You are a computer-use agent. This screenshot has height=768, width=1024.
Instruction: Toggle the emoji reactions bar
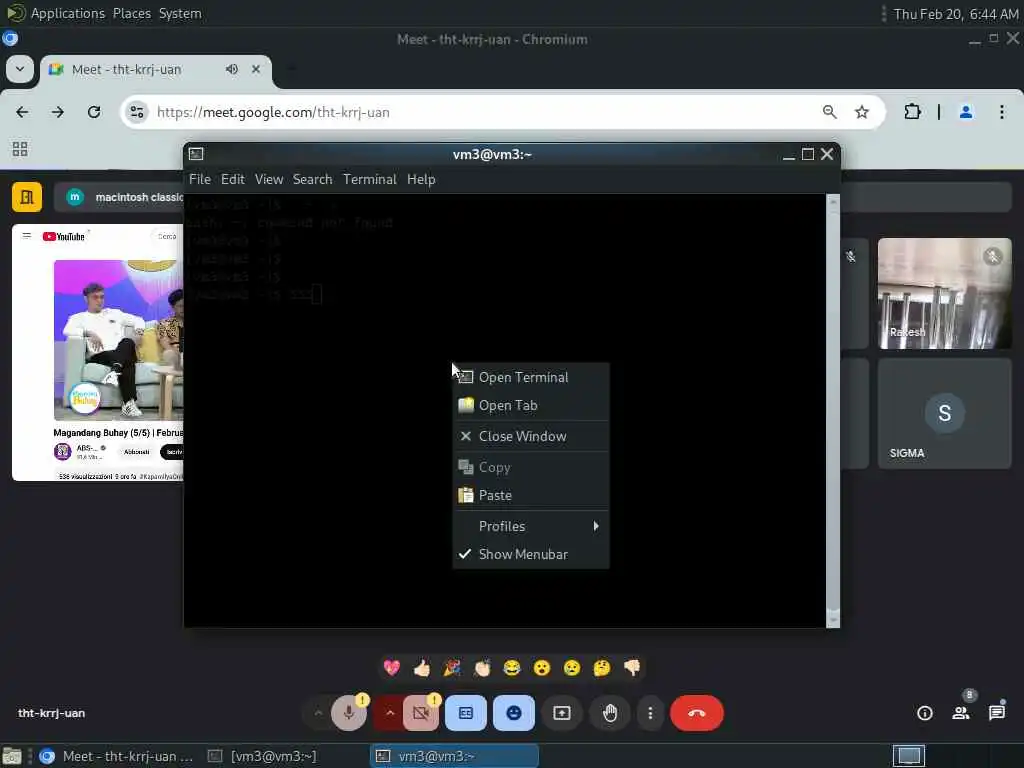tap(514, 713)
